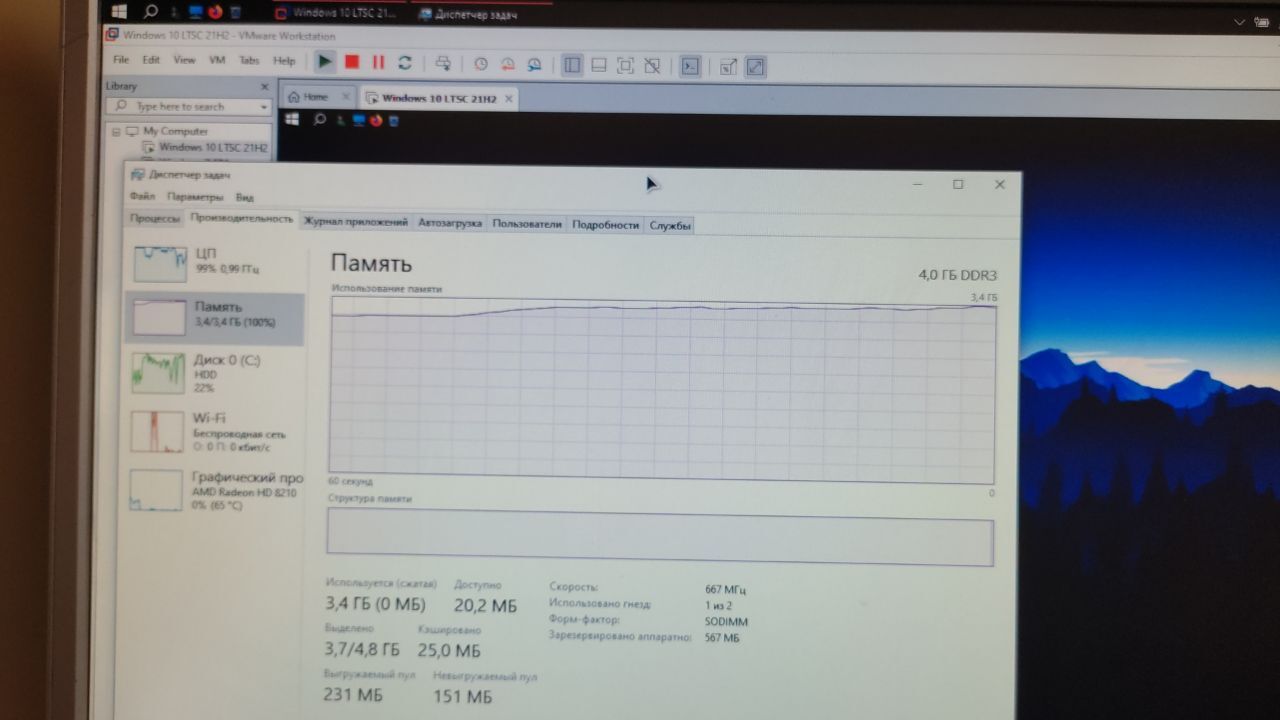
Task: Collapse the My Computer tree node
Action: 115,131
